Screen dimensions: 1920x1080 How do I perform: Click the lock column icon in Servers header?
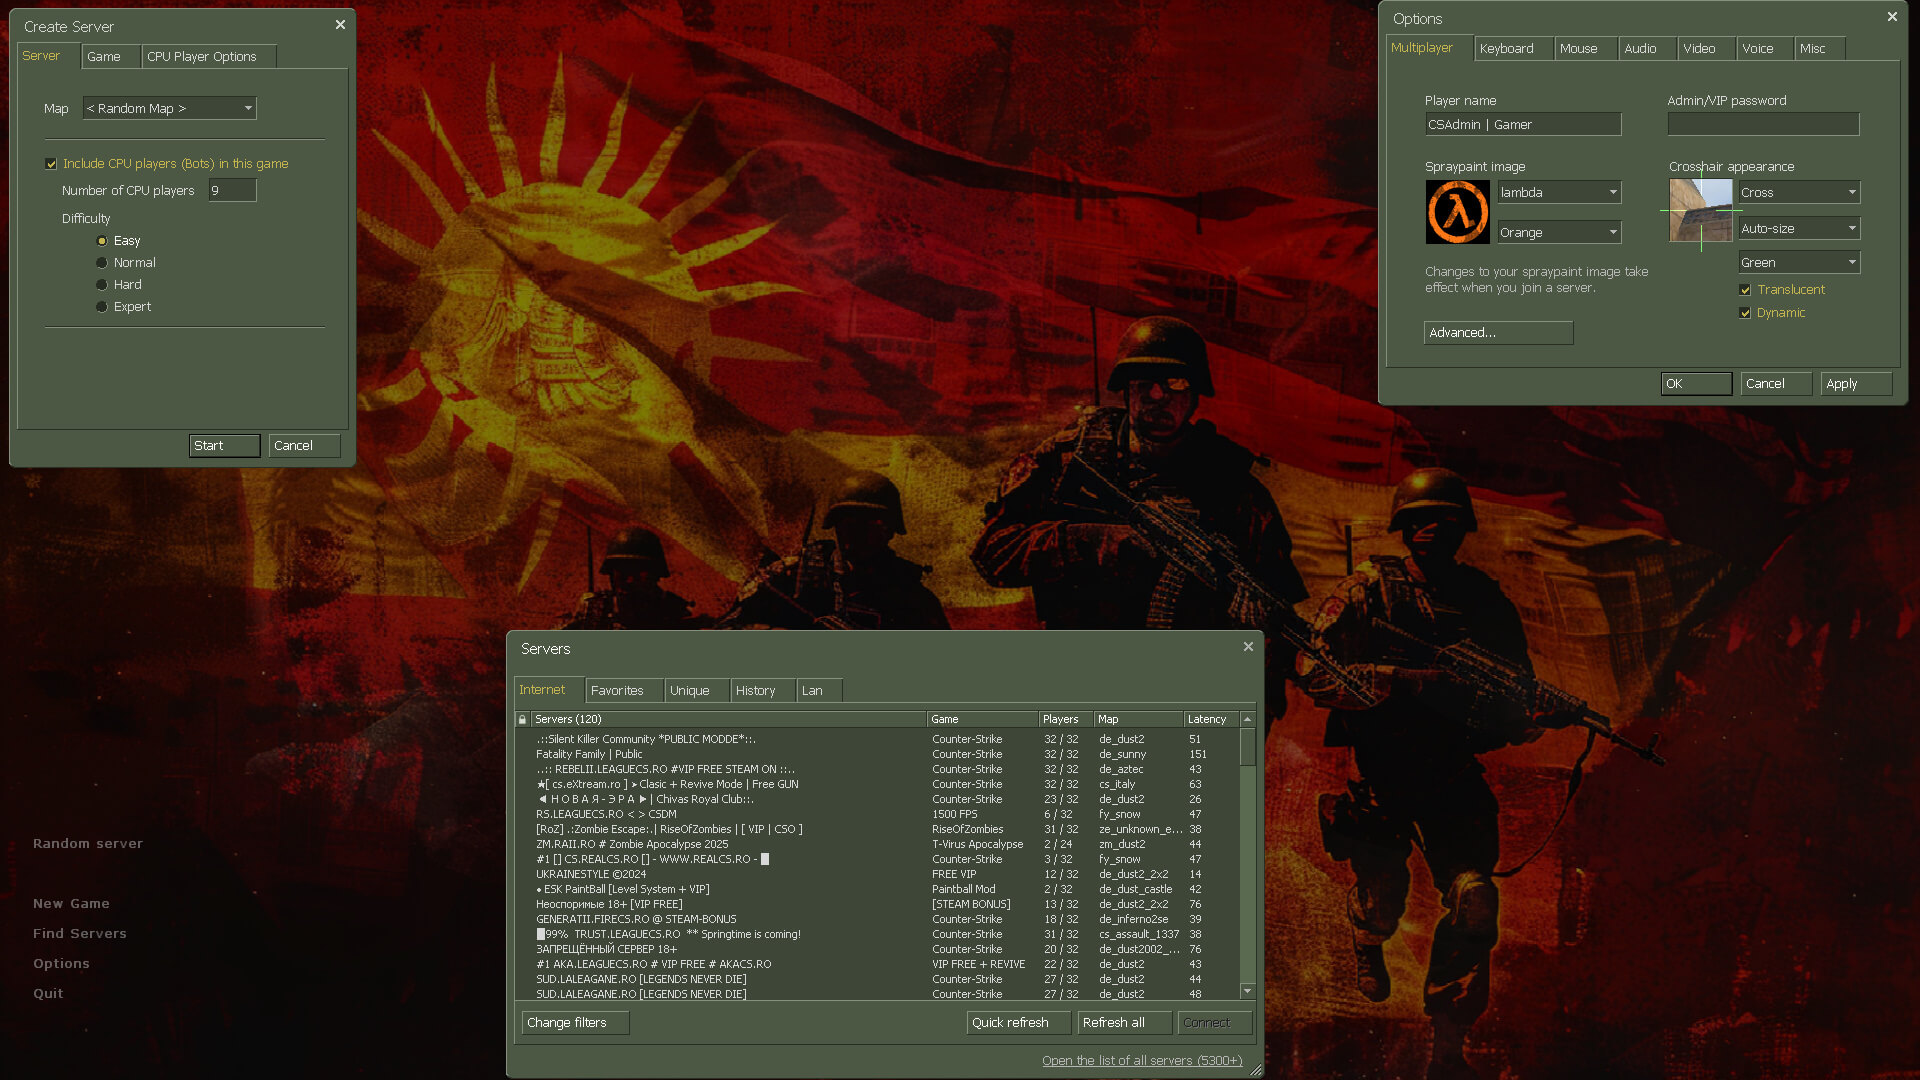522,719
